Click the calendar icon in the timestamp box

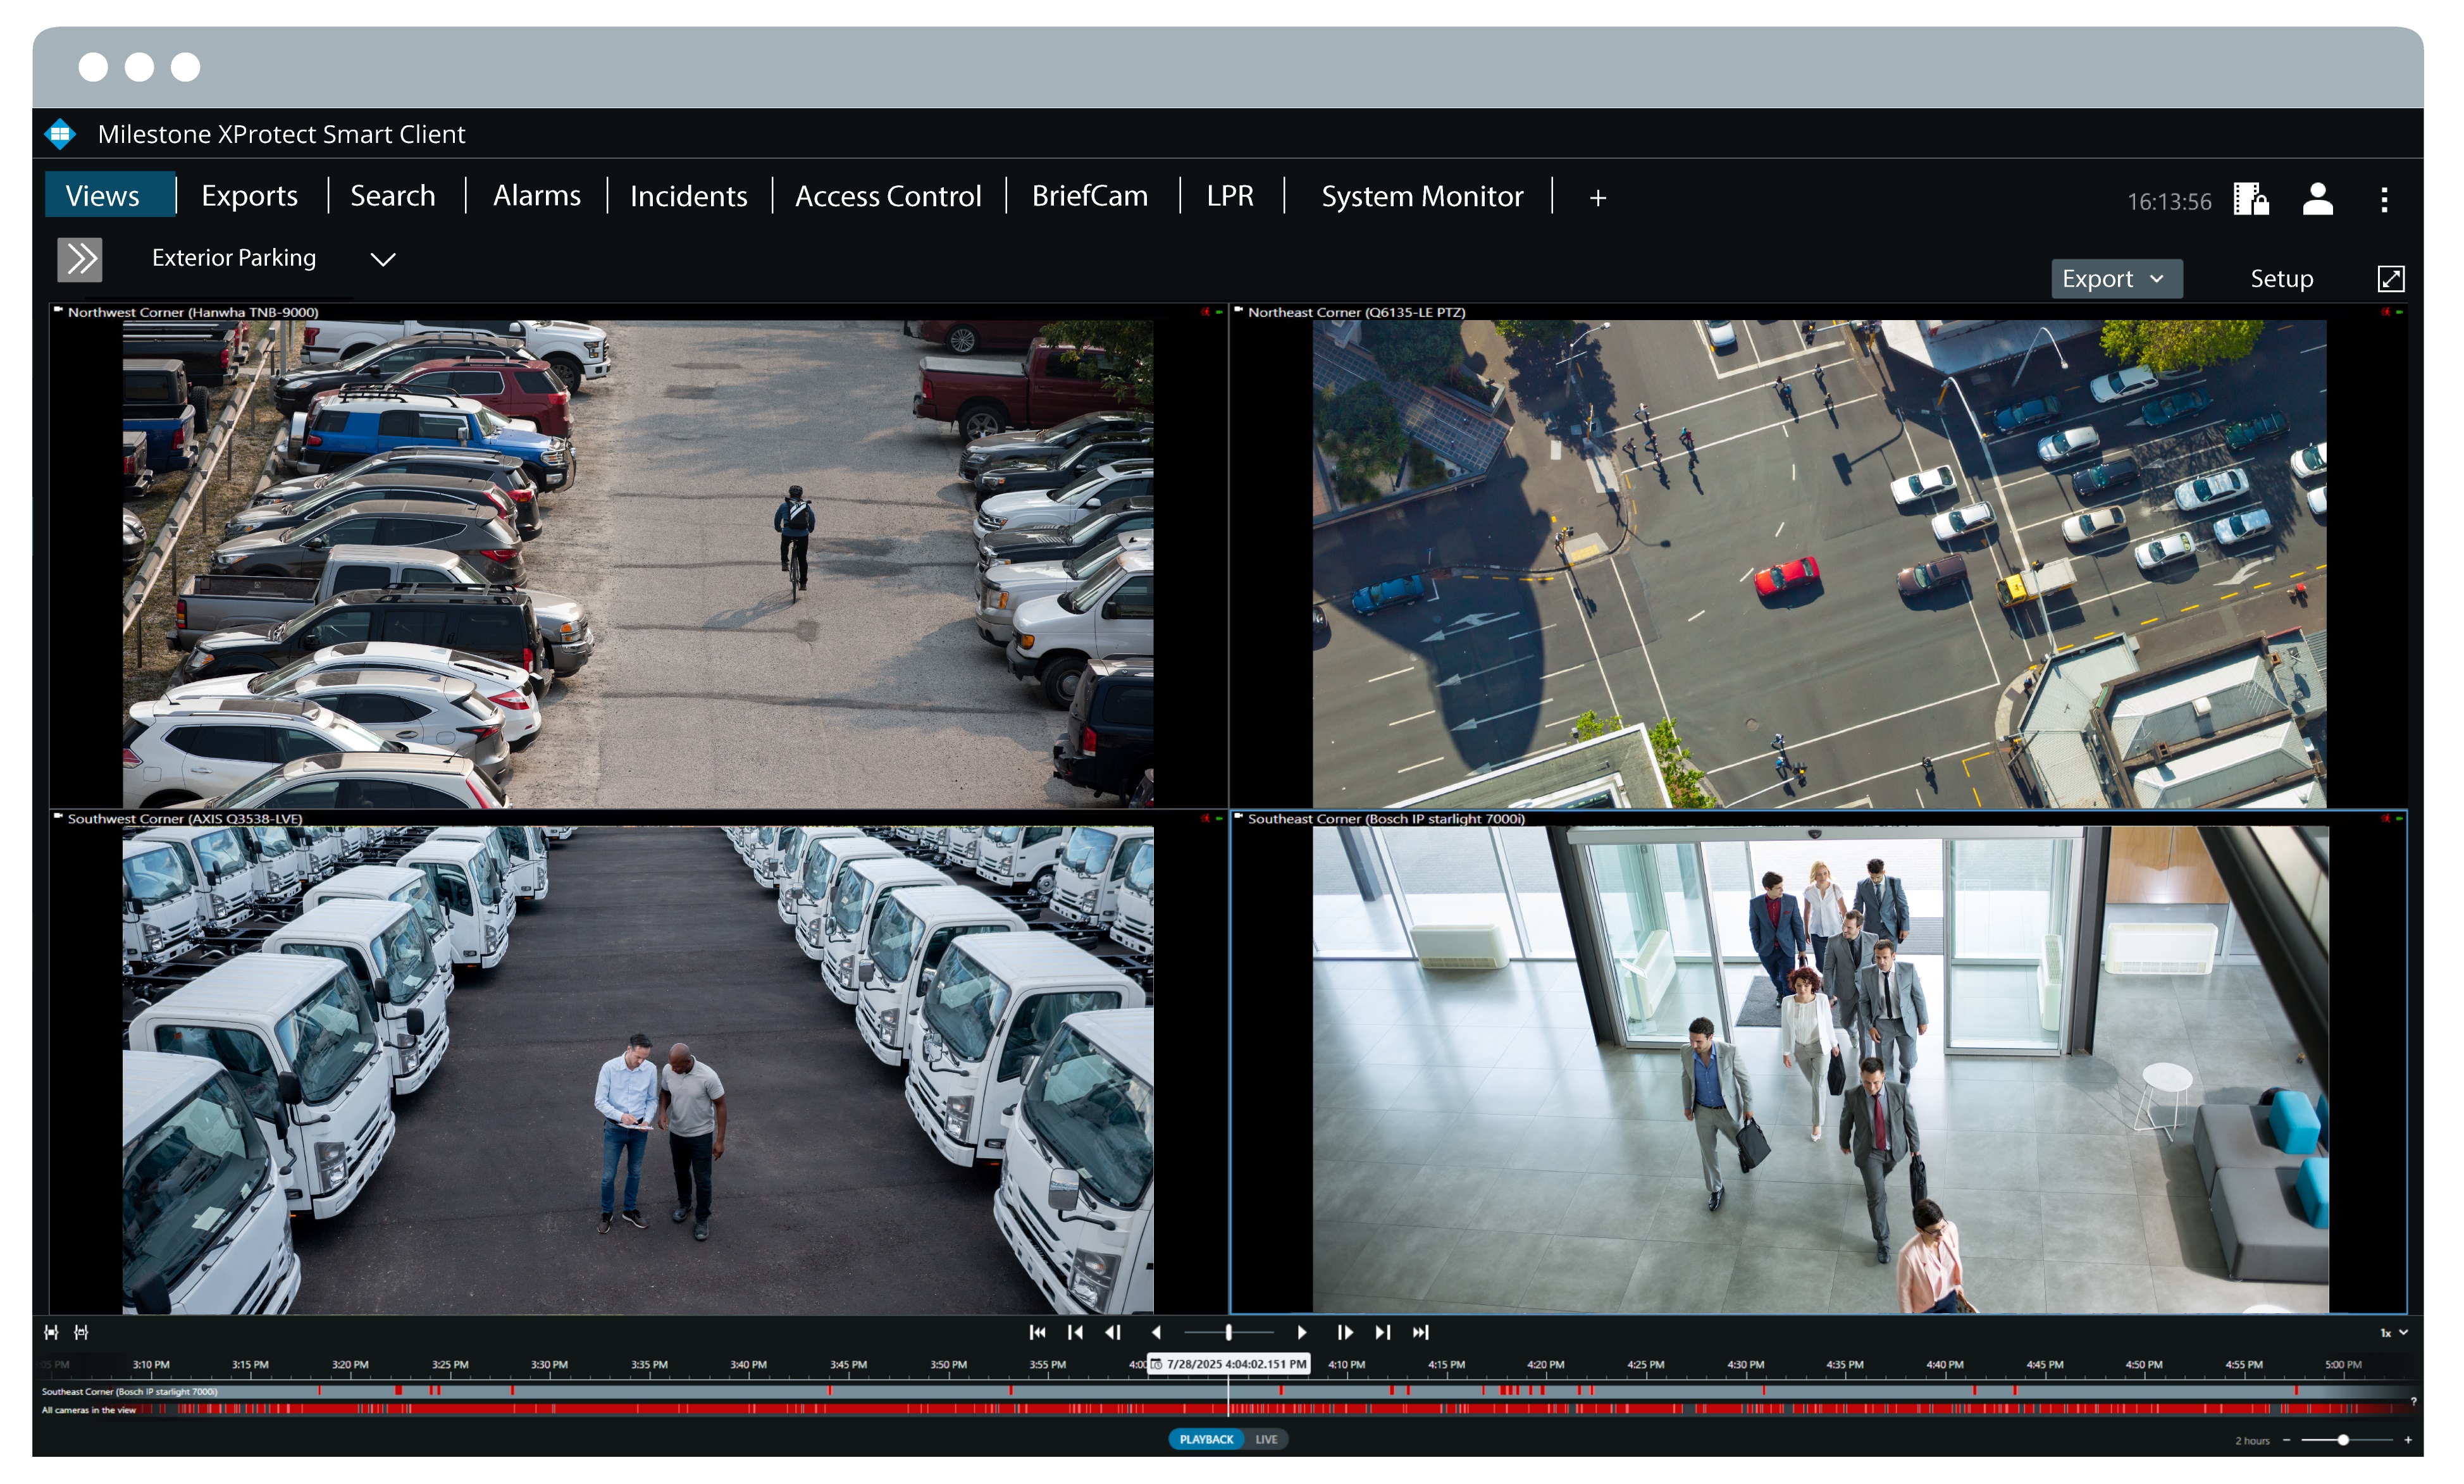[1157, 1364]
